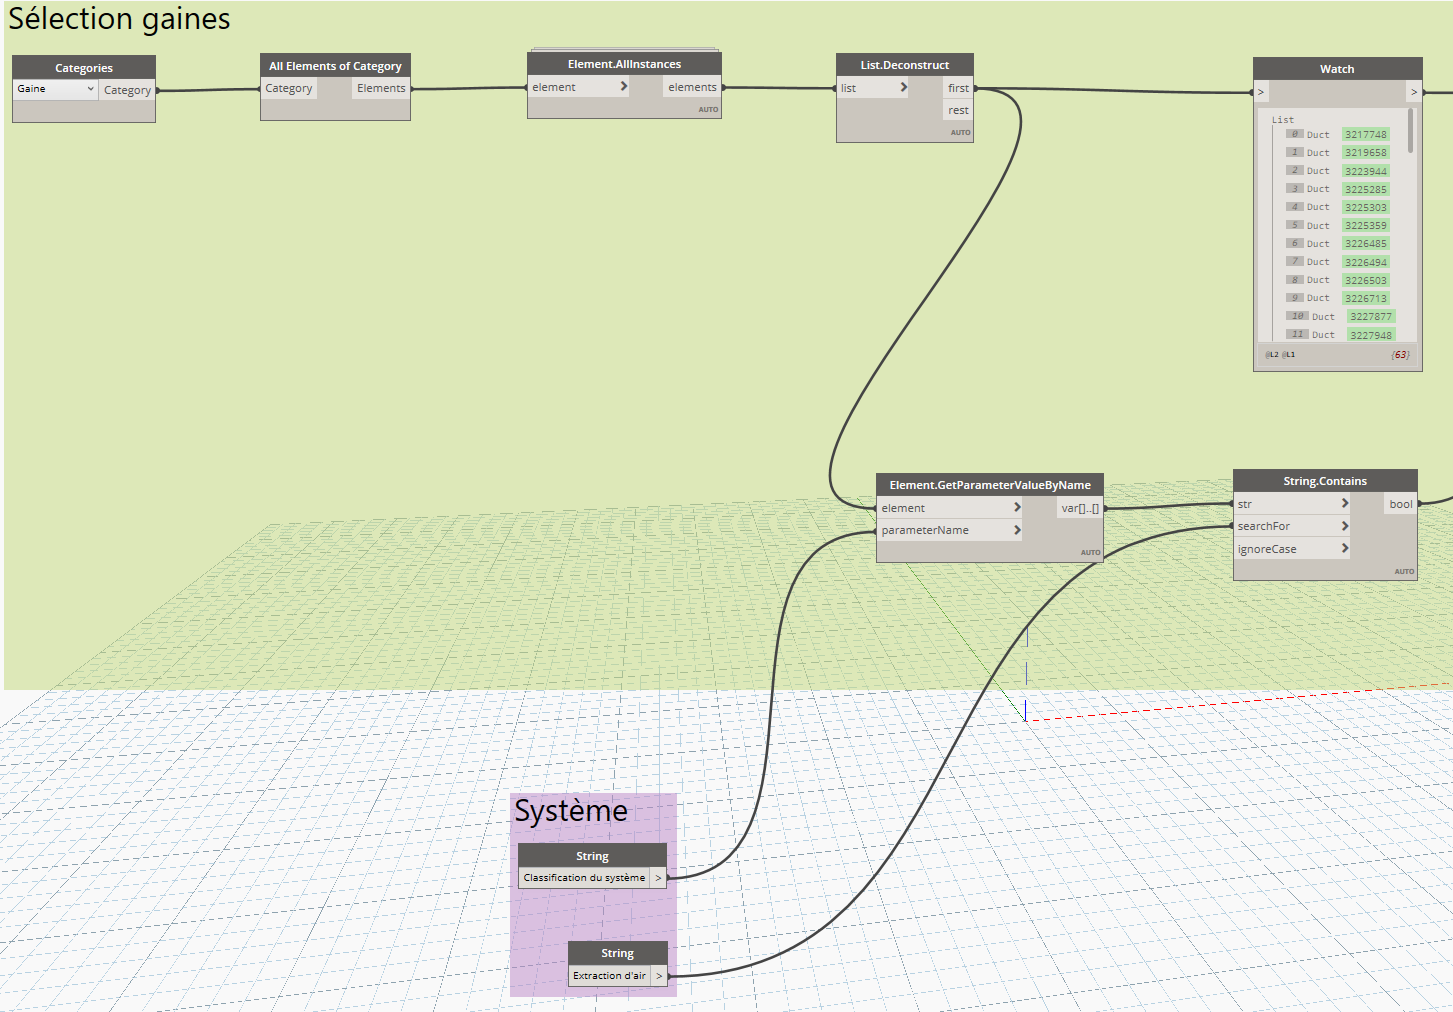Select the String.Contains node title

1324,481
